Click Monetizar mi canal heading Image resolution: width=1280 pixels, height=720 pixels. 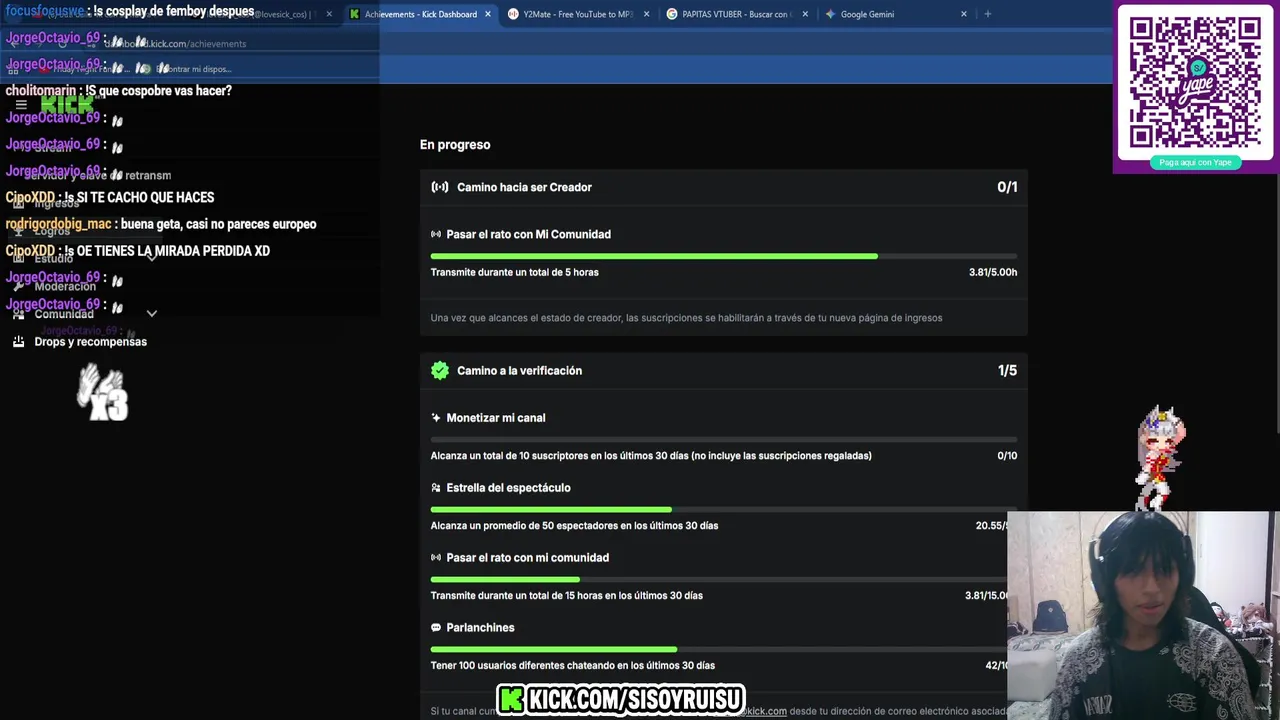496,418
